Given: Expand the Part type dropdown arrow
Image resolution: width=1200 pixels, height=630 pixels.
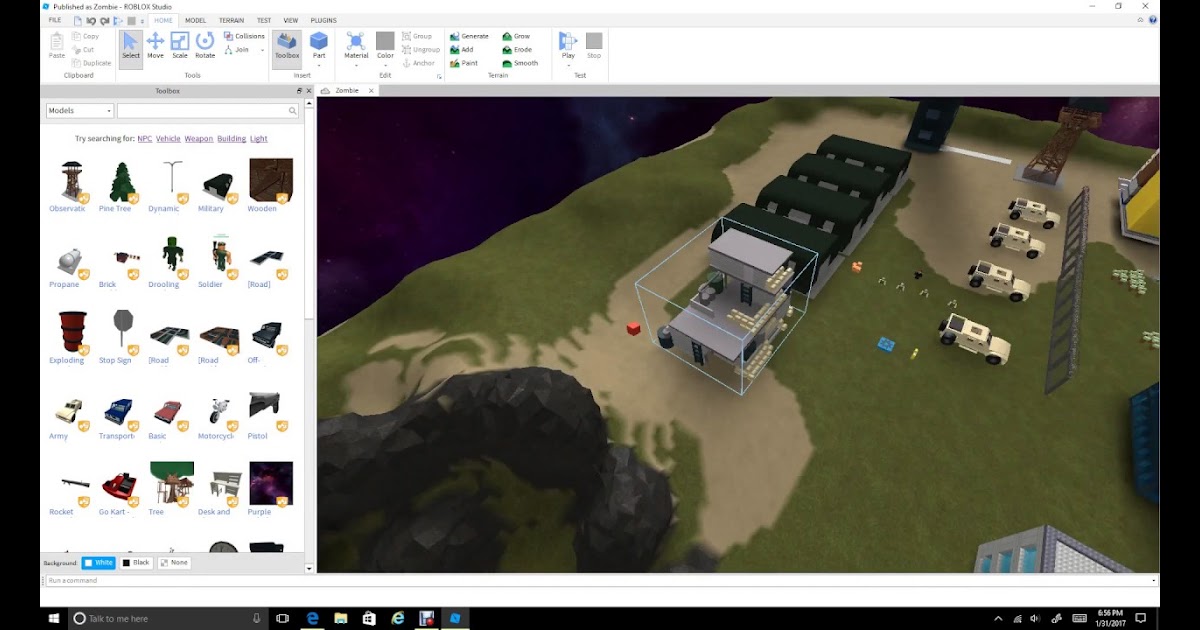Looking at the screenshot, I should [x=319, y=66].
